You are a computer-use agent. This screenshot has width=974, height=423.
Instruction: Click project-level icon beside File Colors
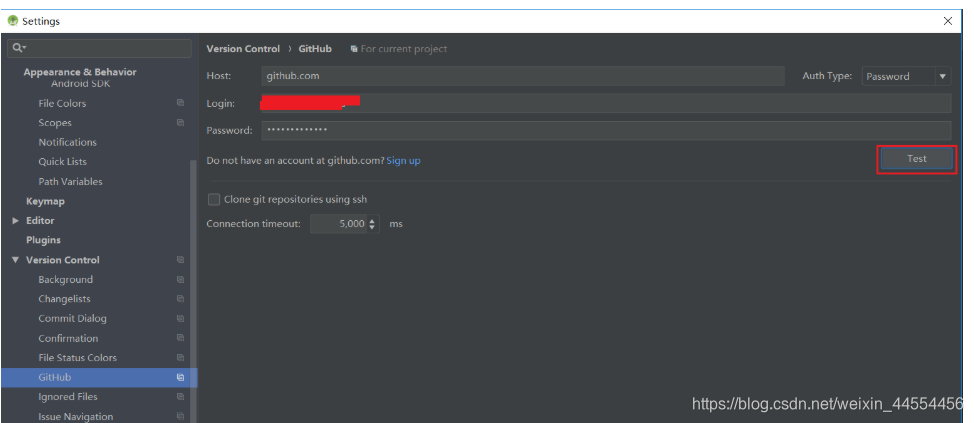pyautogui.click(x=180, y=103)
